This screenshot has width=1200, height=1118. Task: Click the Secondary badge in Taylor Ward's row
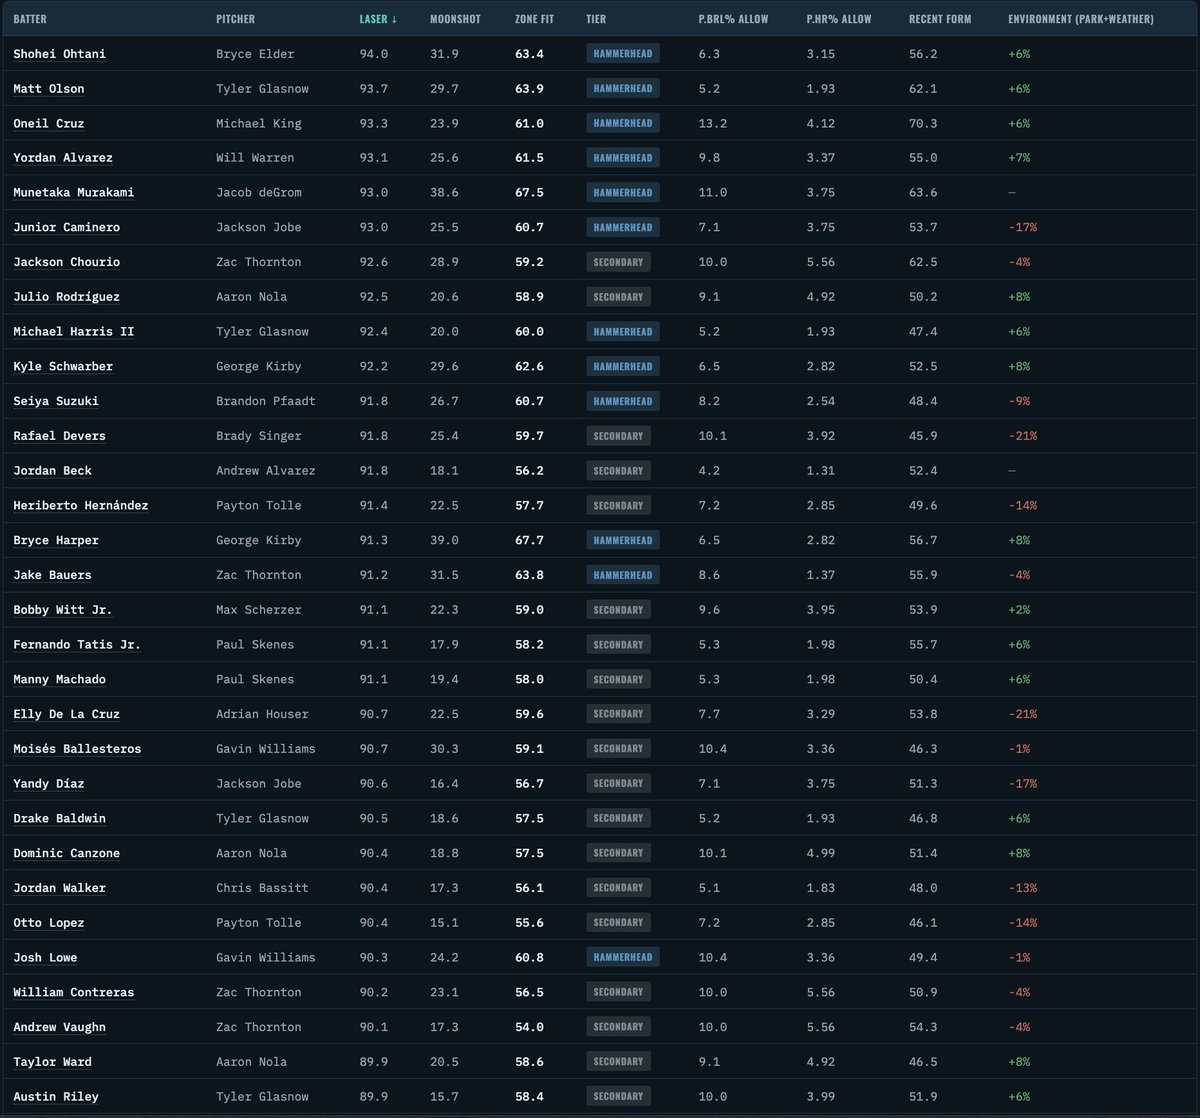(618, 1062)
